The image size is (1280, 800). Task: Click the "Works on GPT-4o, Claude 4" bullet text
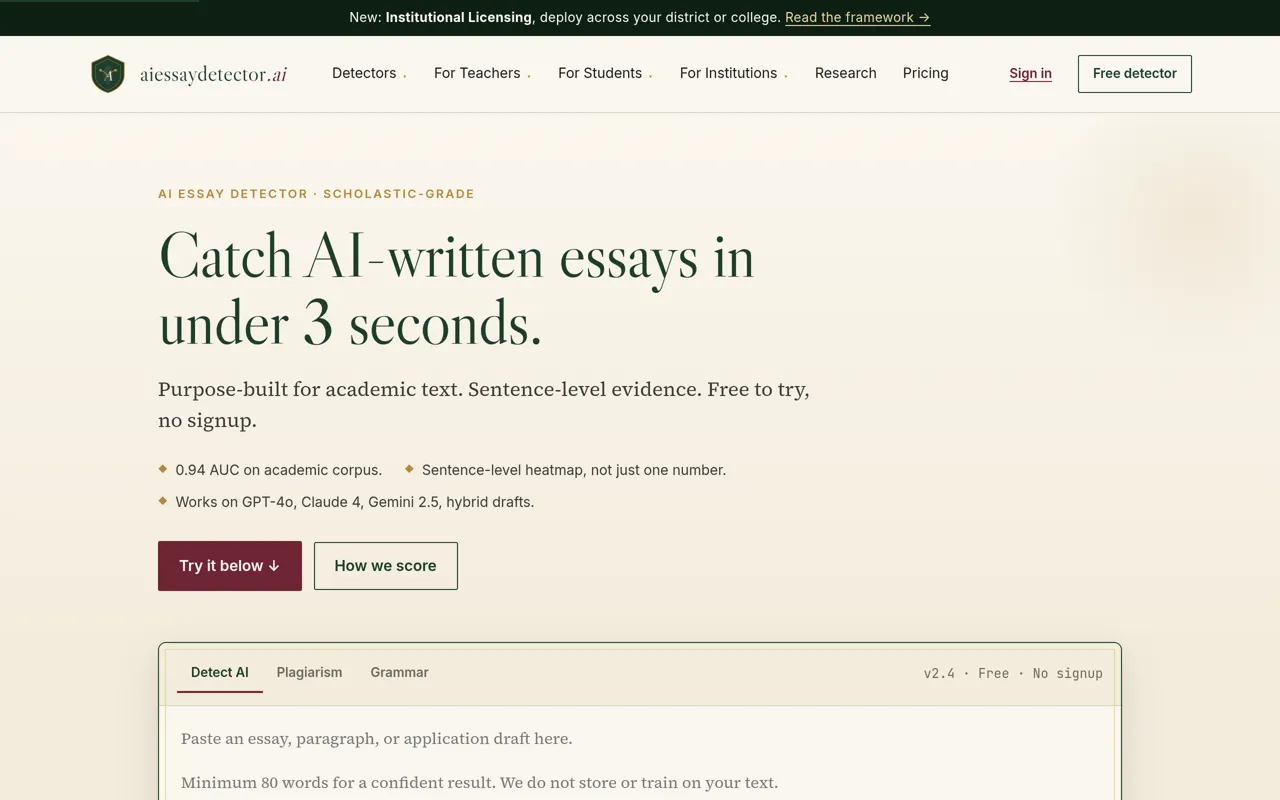click(x=355, y=502)
